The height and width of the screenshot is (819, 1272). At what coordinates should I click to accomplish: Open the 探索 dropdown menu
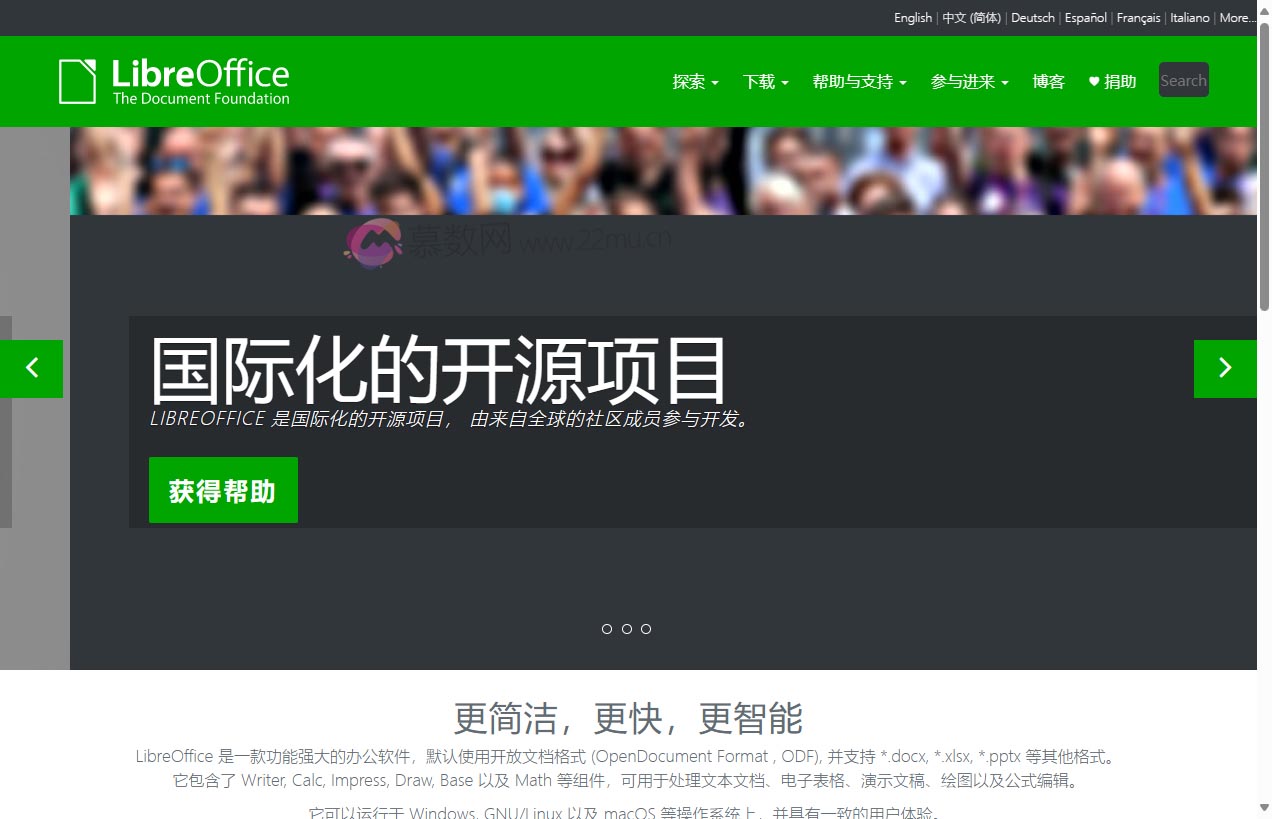coord(695,82)
